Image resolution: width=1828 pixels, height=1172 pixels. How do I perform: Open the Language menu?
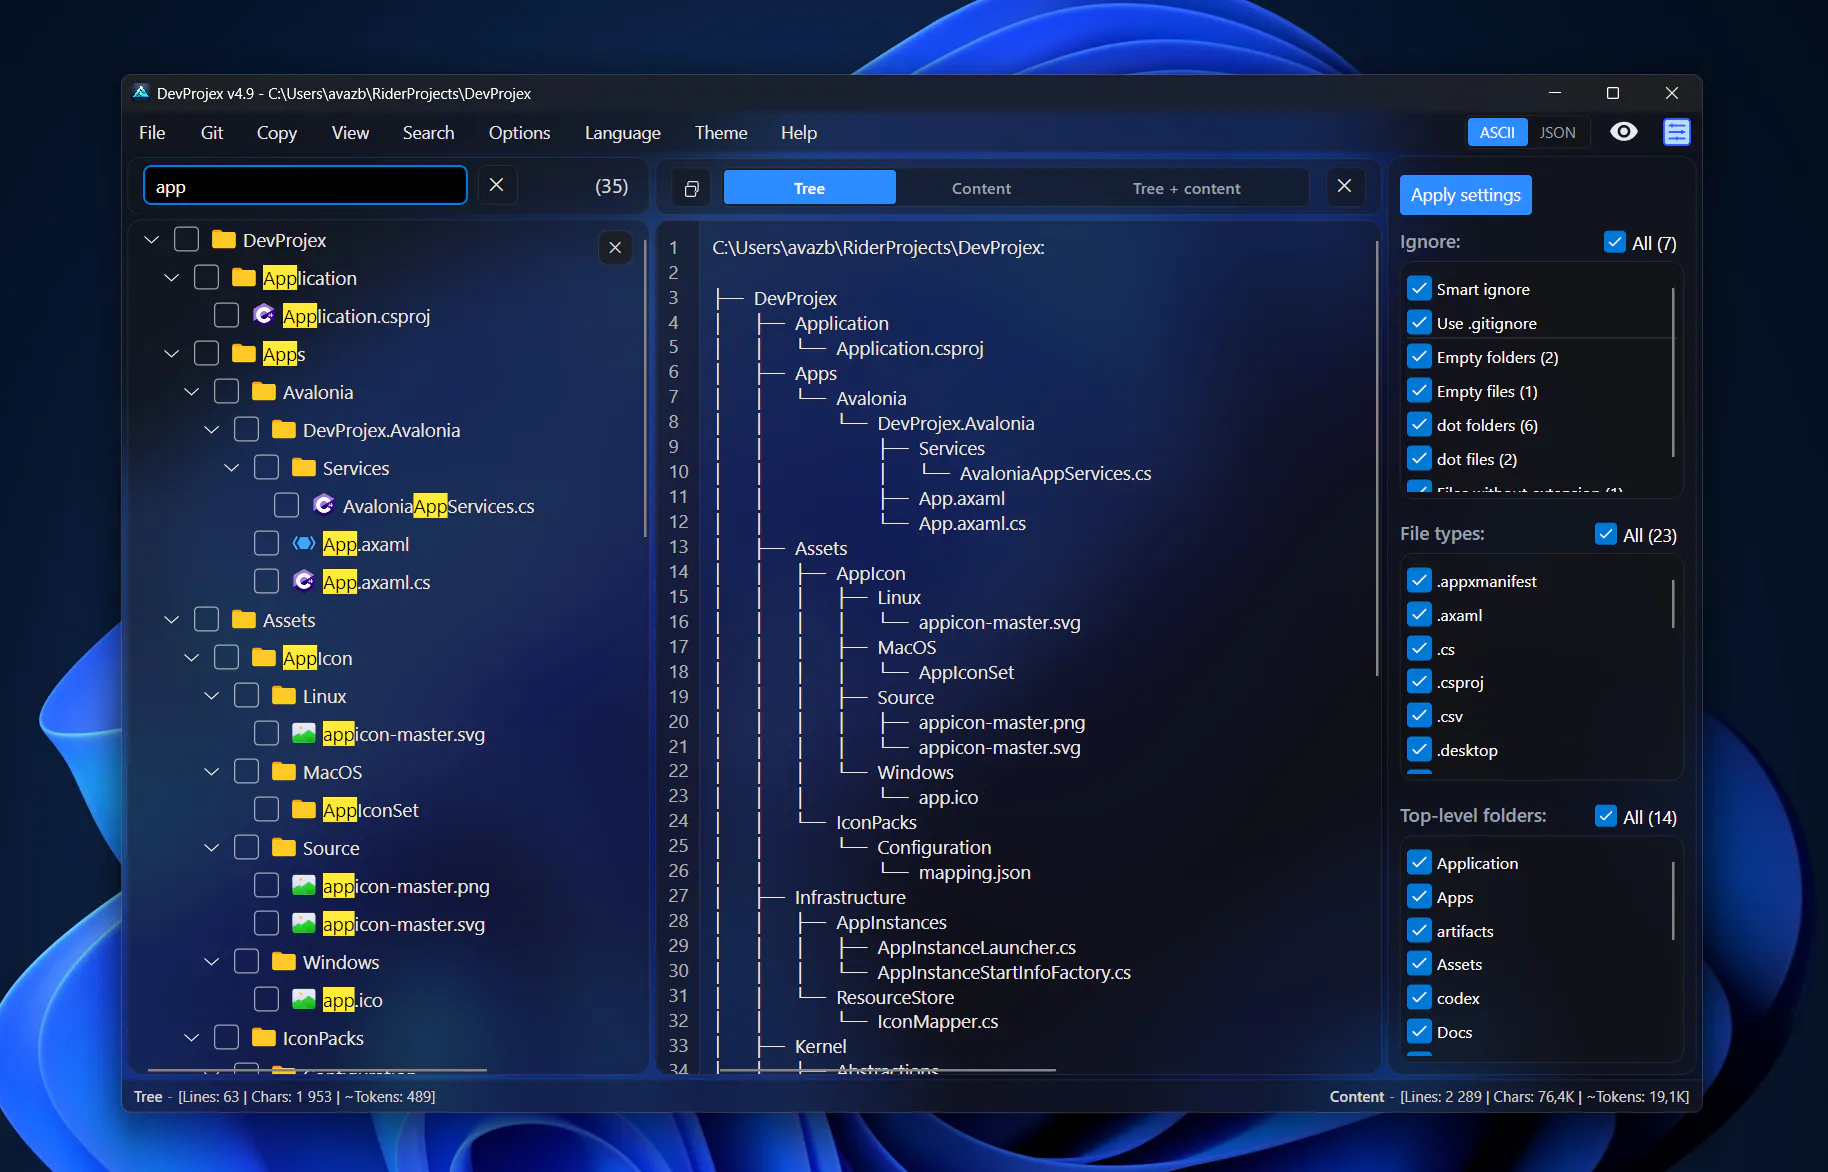622,132
